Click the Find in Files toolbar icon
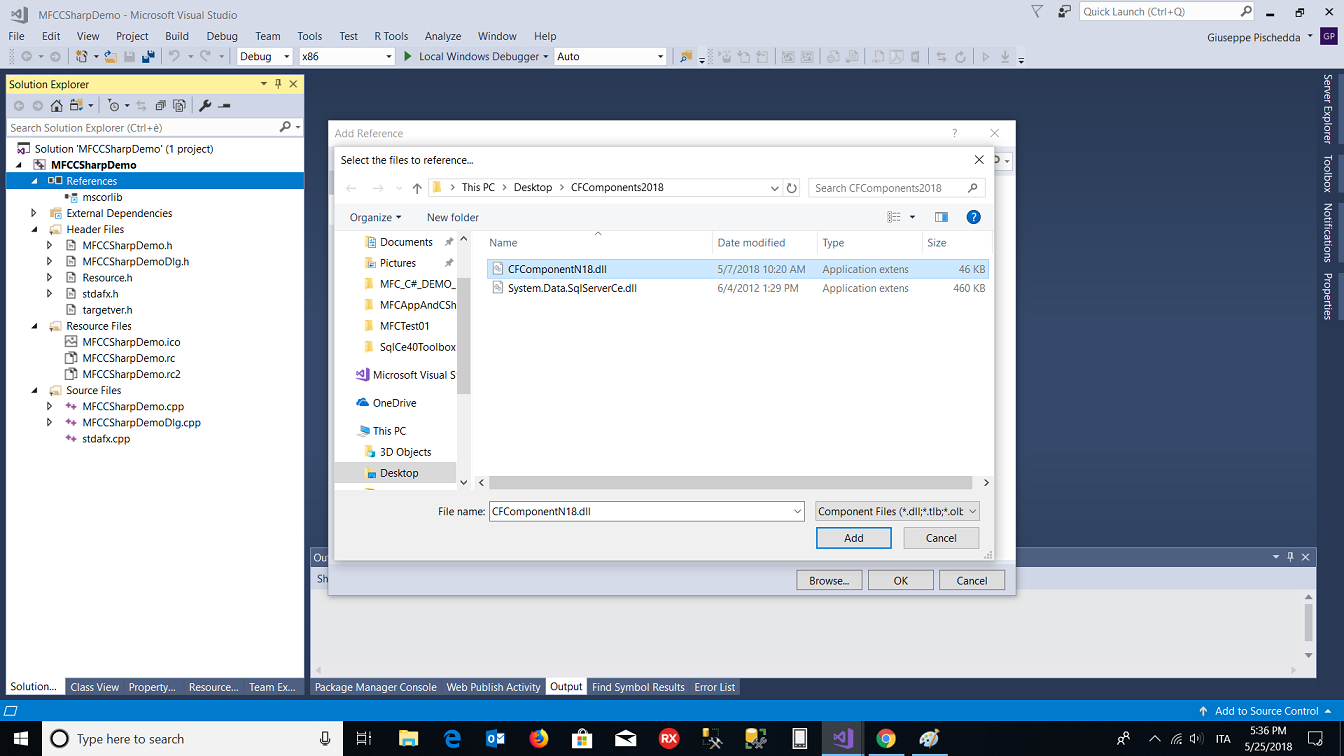This screenshot has width=1344, height=756. click(x=686, y=57)
